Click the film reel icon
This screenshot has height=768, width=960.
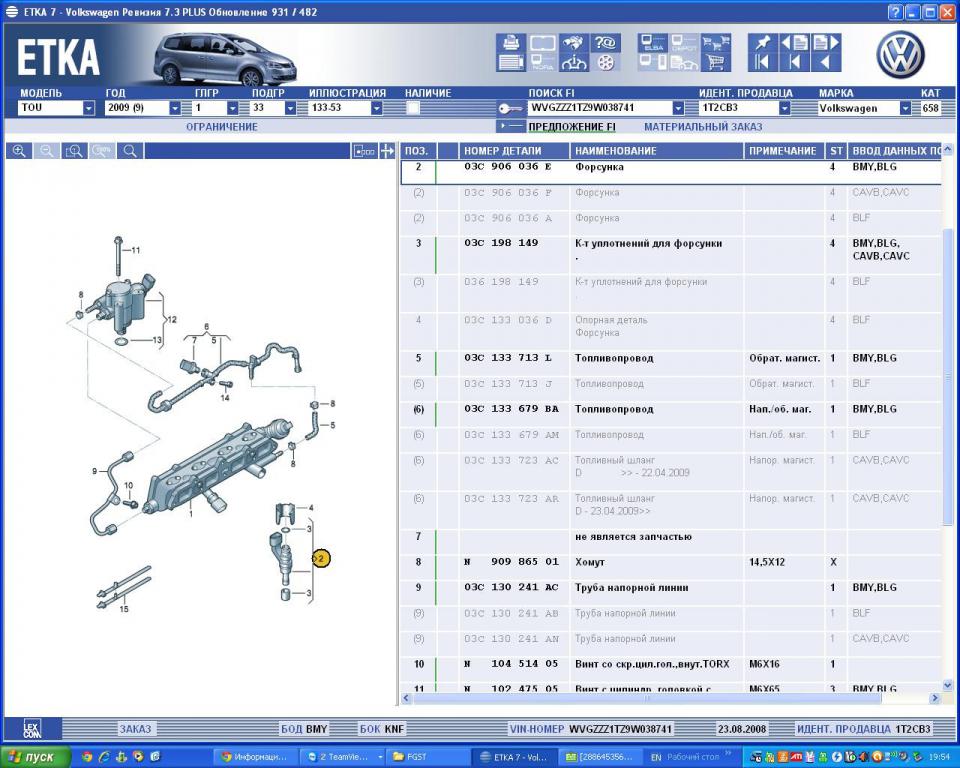(x=605, y=62)
